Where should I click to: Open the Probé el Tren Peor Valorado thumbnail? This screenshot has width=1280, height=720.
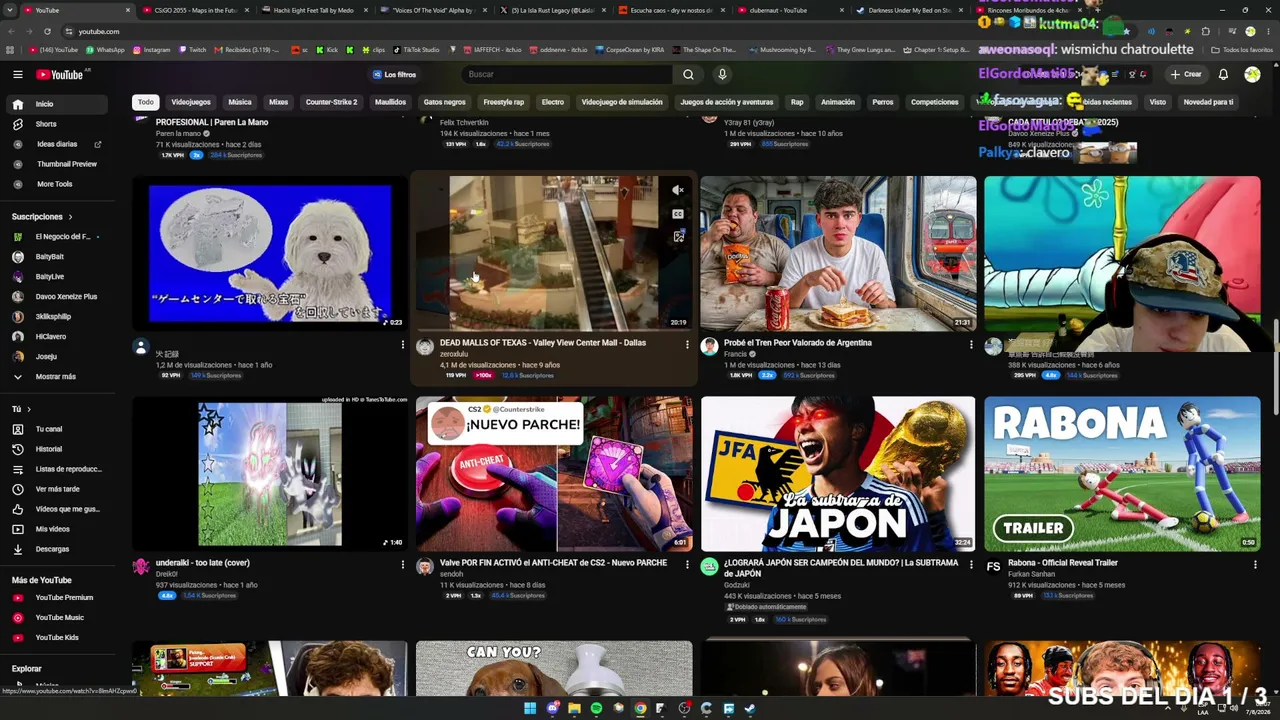pos(838,254)
